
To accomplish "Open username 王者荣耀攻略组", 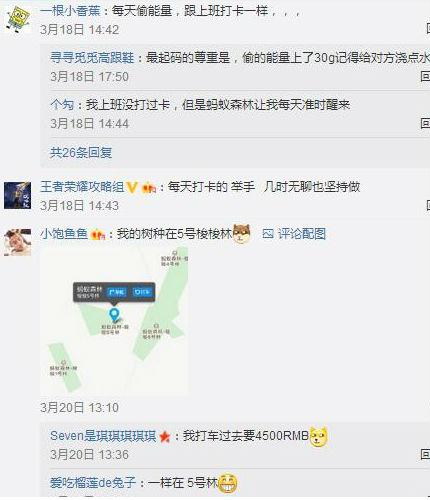I will point(82,187).
